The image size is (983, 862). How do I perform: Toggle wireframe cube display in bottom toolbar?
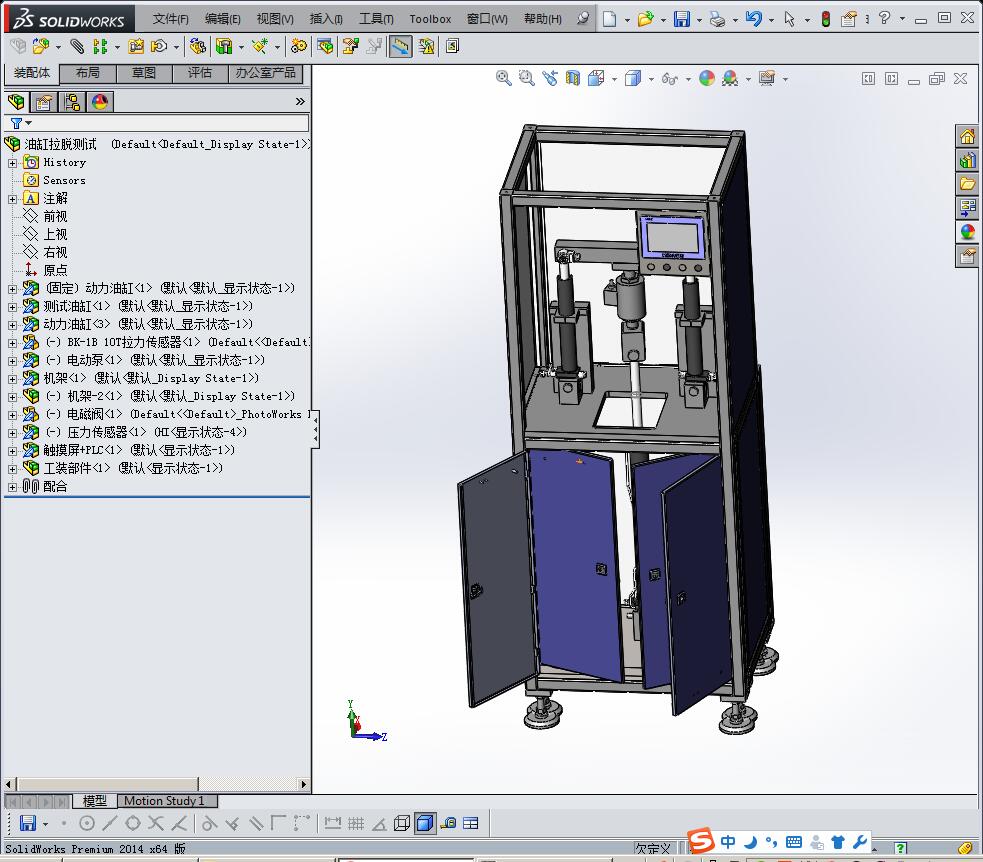point(402,823)
